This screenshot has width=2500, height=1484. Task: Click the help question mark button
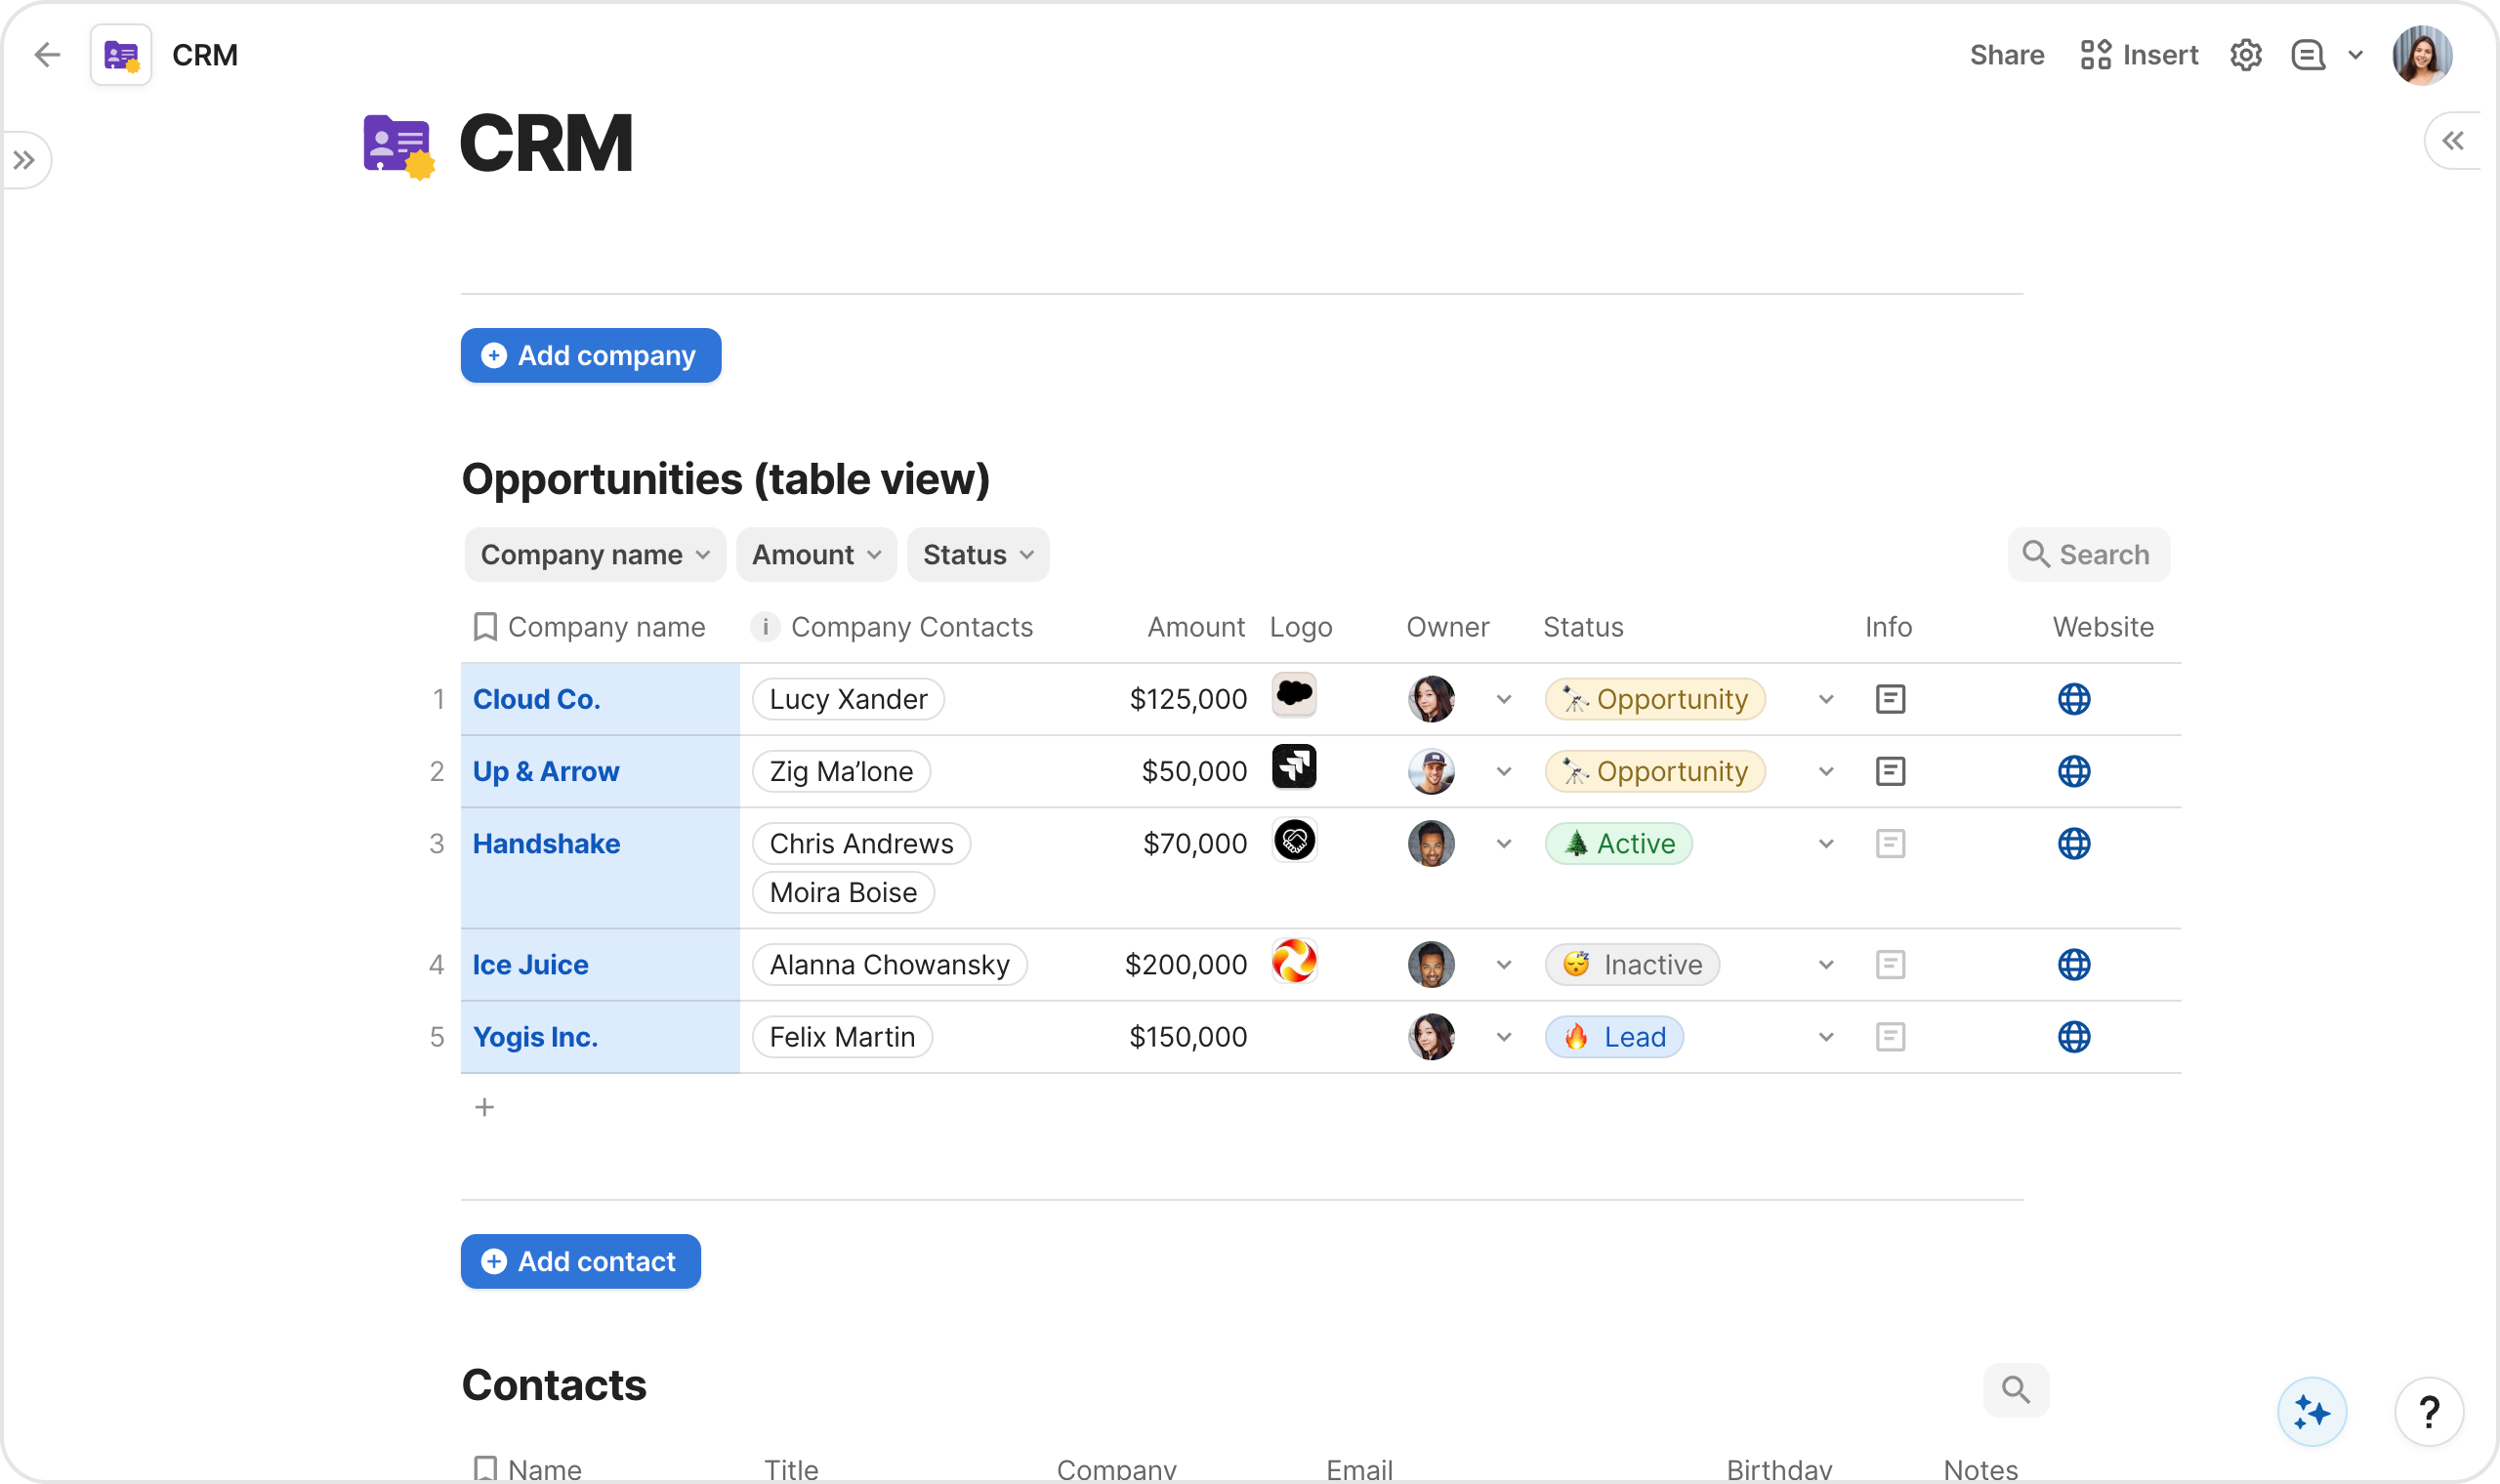[2428, 1411]
